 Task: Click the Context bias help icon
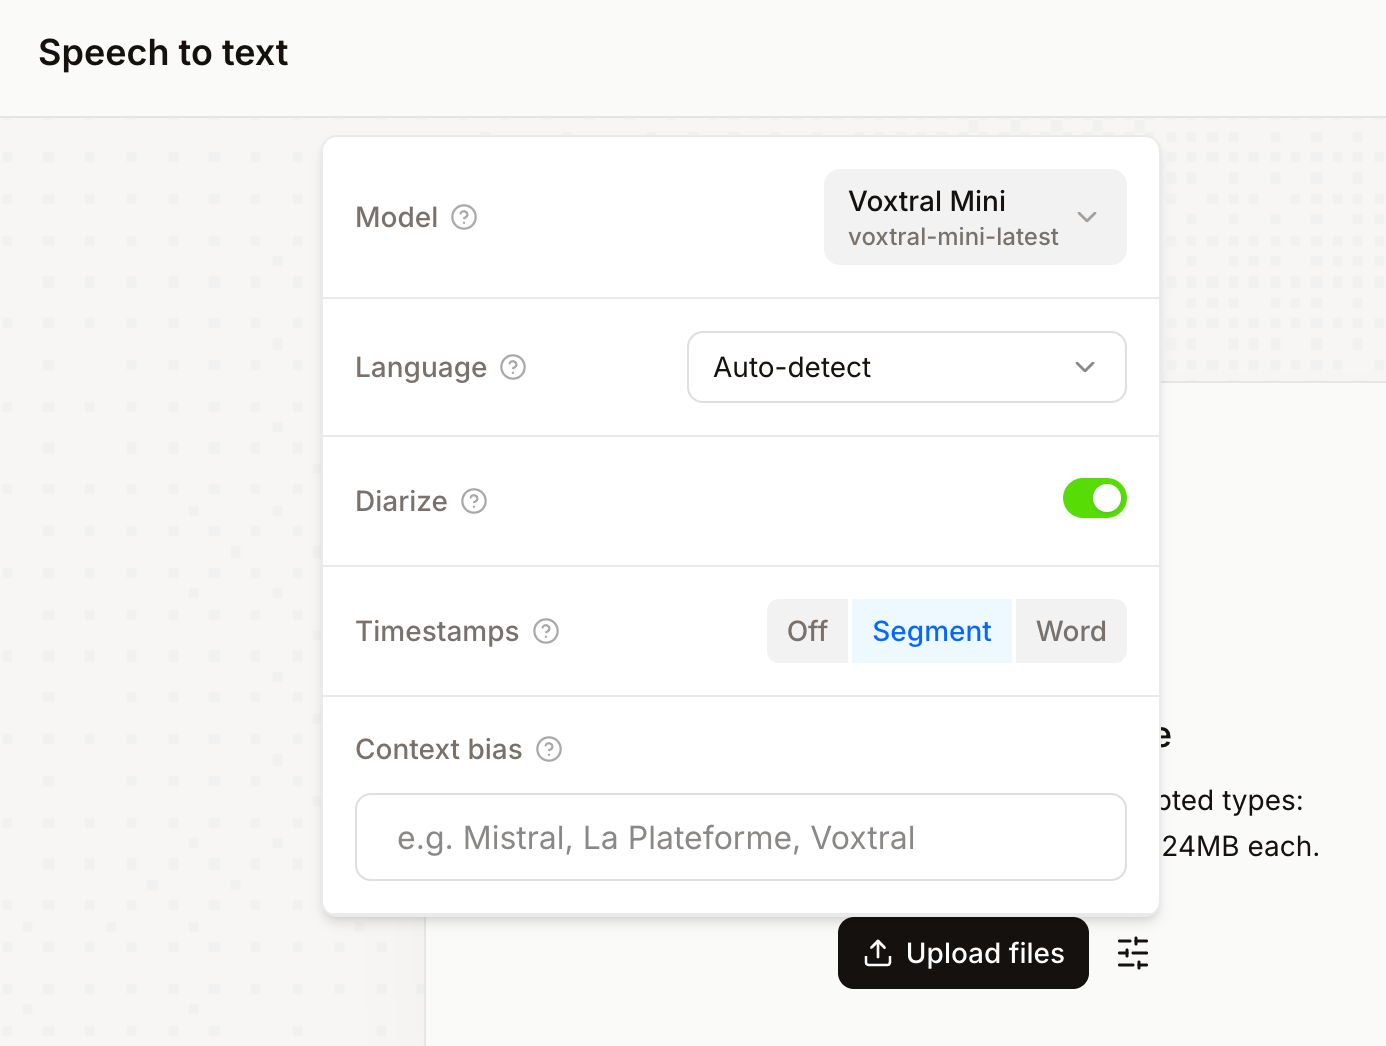(x=549, y=749)
